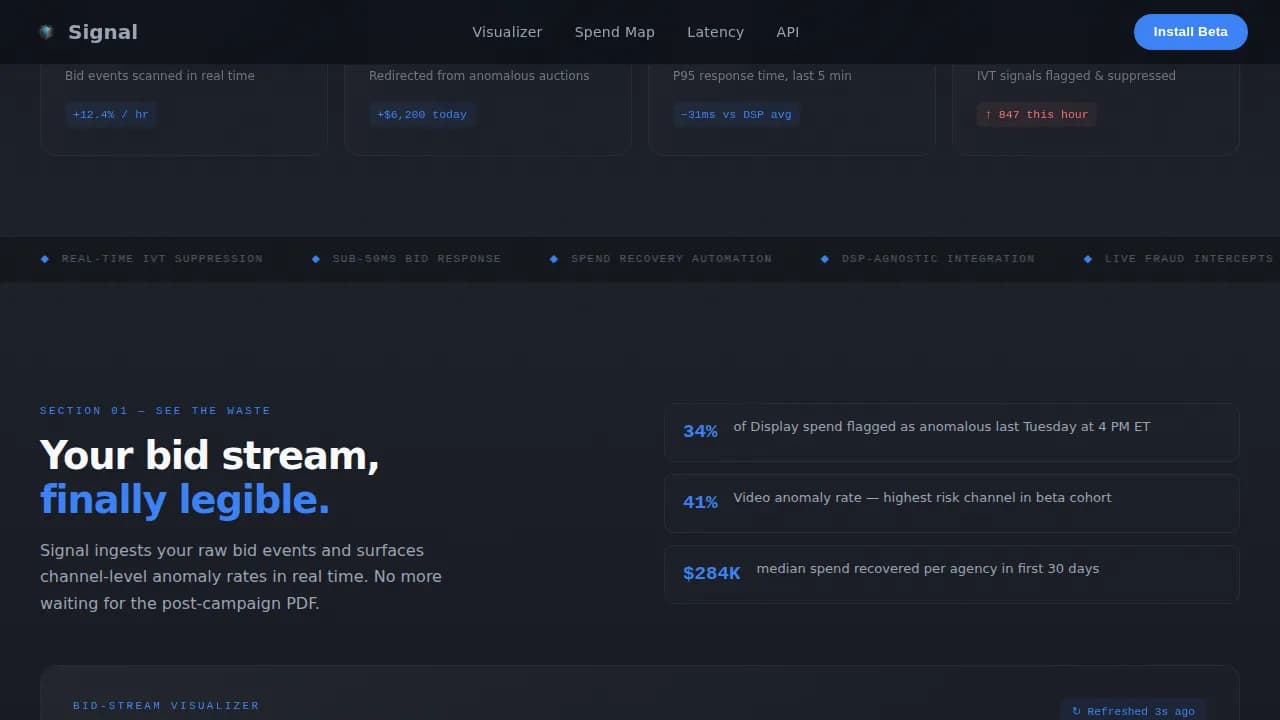Open the Visualizer nav item

pyautogui.click(x=507, y=32)
